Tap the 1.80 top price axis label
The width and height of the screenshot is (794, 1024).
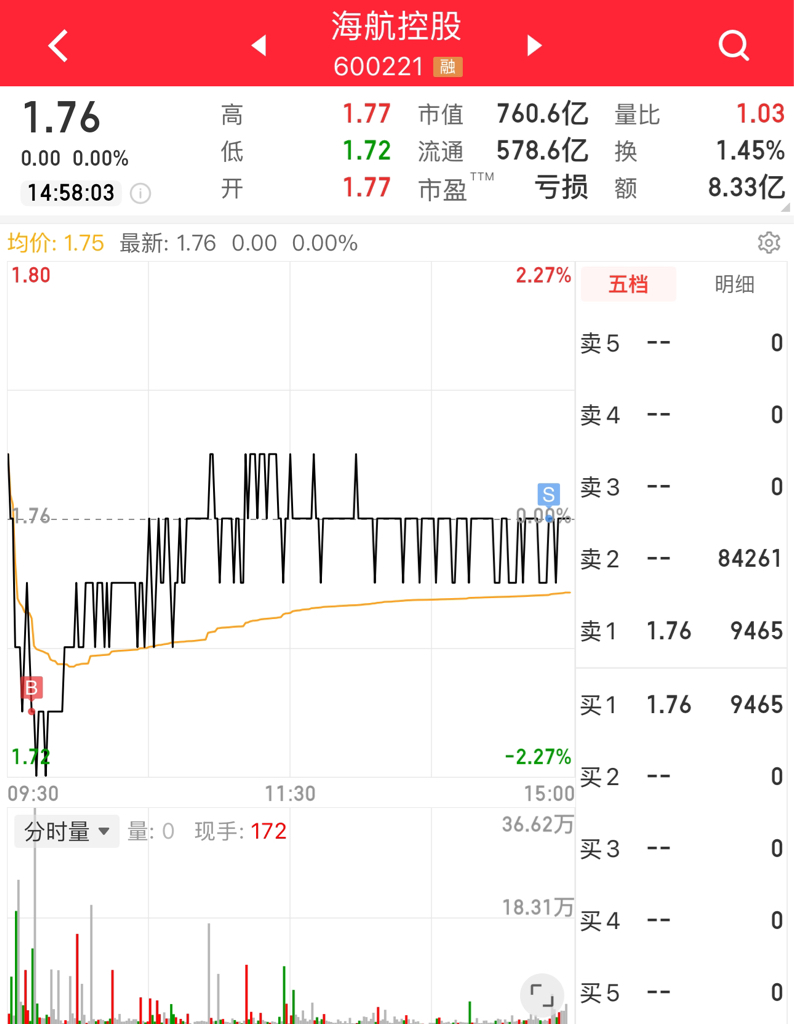[31, 275]
